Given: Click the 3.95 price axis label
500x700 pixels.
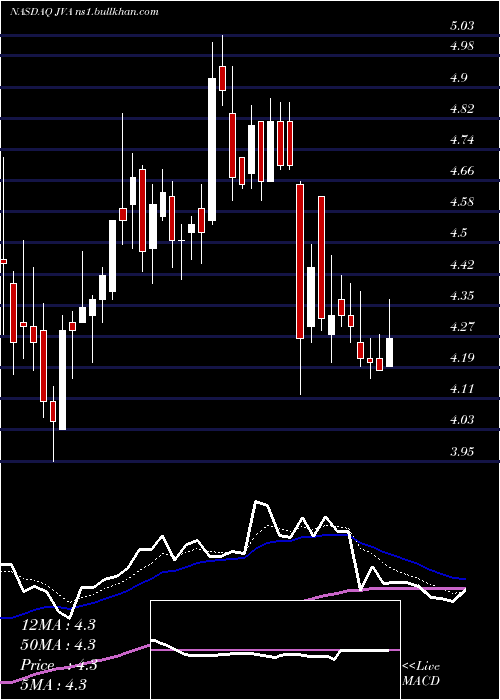Looking at the screenshot, I should (462, 451).
